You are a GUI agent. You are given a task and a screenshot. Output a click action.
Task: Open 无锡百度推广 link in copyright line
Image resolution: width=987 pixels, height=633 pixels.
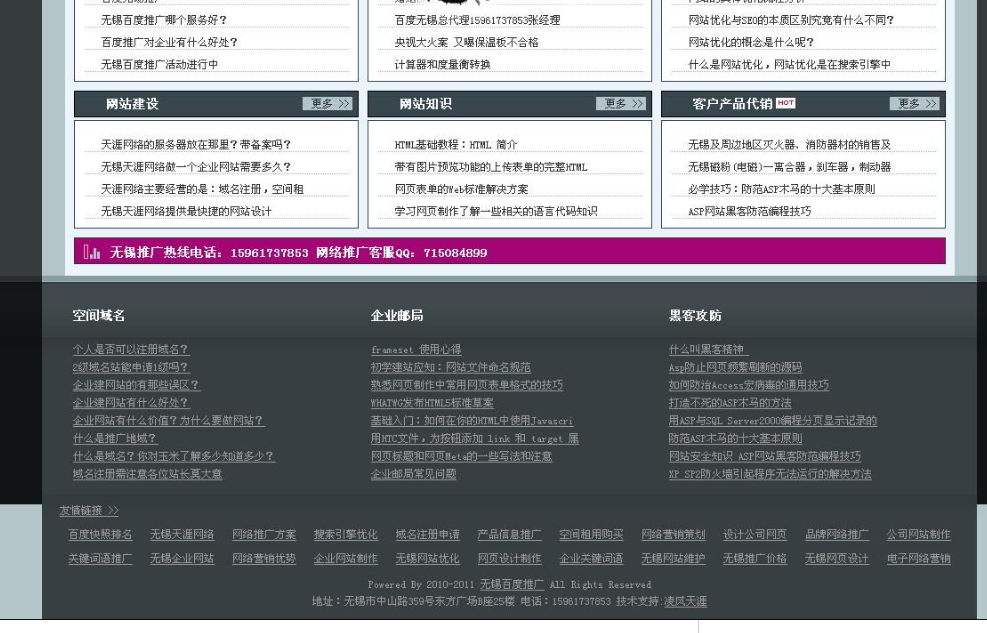coord(512,585)
